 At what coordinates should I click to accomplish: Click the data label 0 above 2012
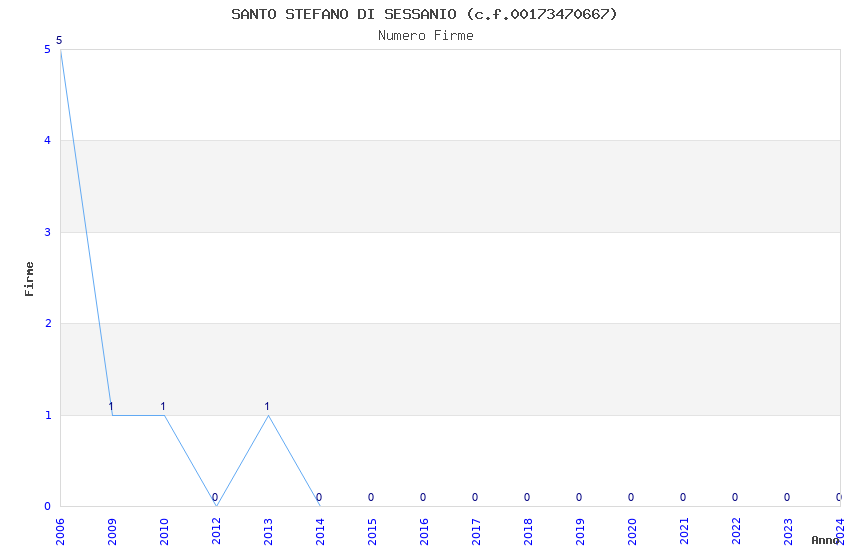click(215, 497)
